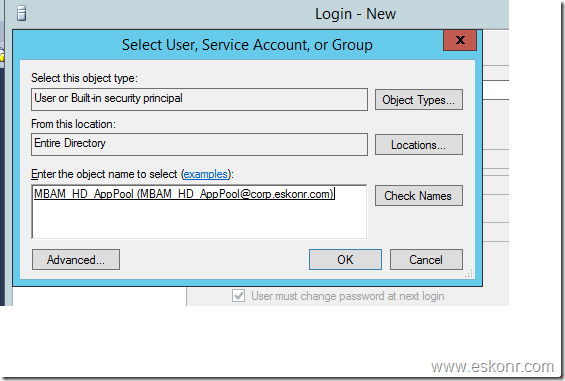The width and height of the screenshot is (565, 381).
Task: Open the Locations picker
Action: tap(419, 145)
